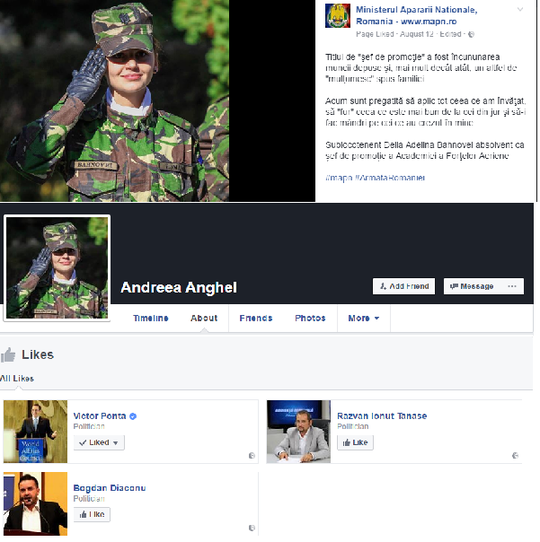
Task: Expand the post options chevron at top right
Action: click(520, 10)
